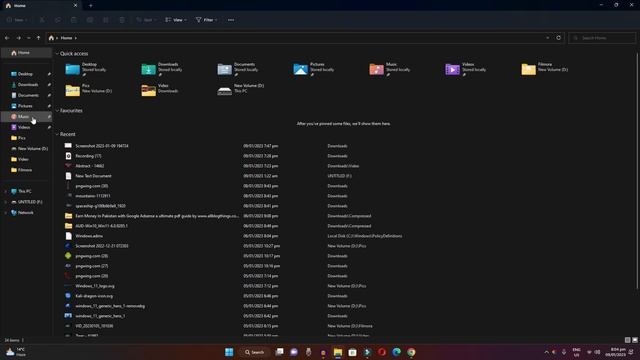Go forward with the right arrow
Viewport: 640px width, 360px height.
pyautogui.click(x=18, y=38)
